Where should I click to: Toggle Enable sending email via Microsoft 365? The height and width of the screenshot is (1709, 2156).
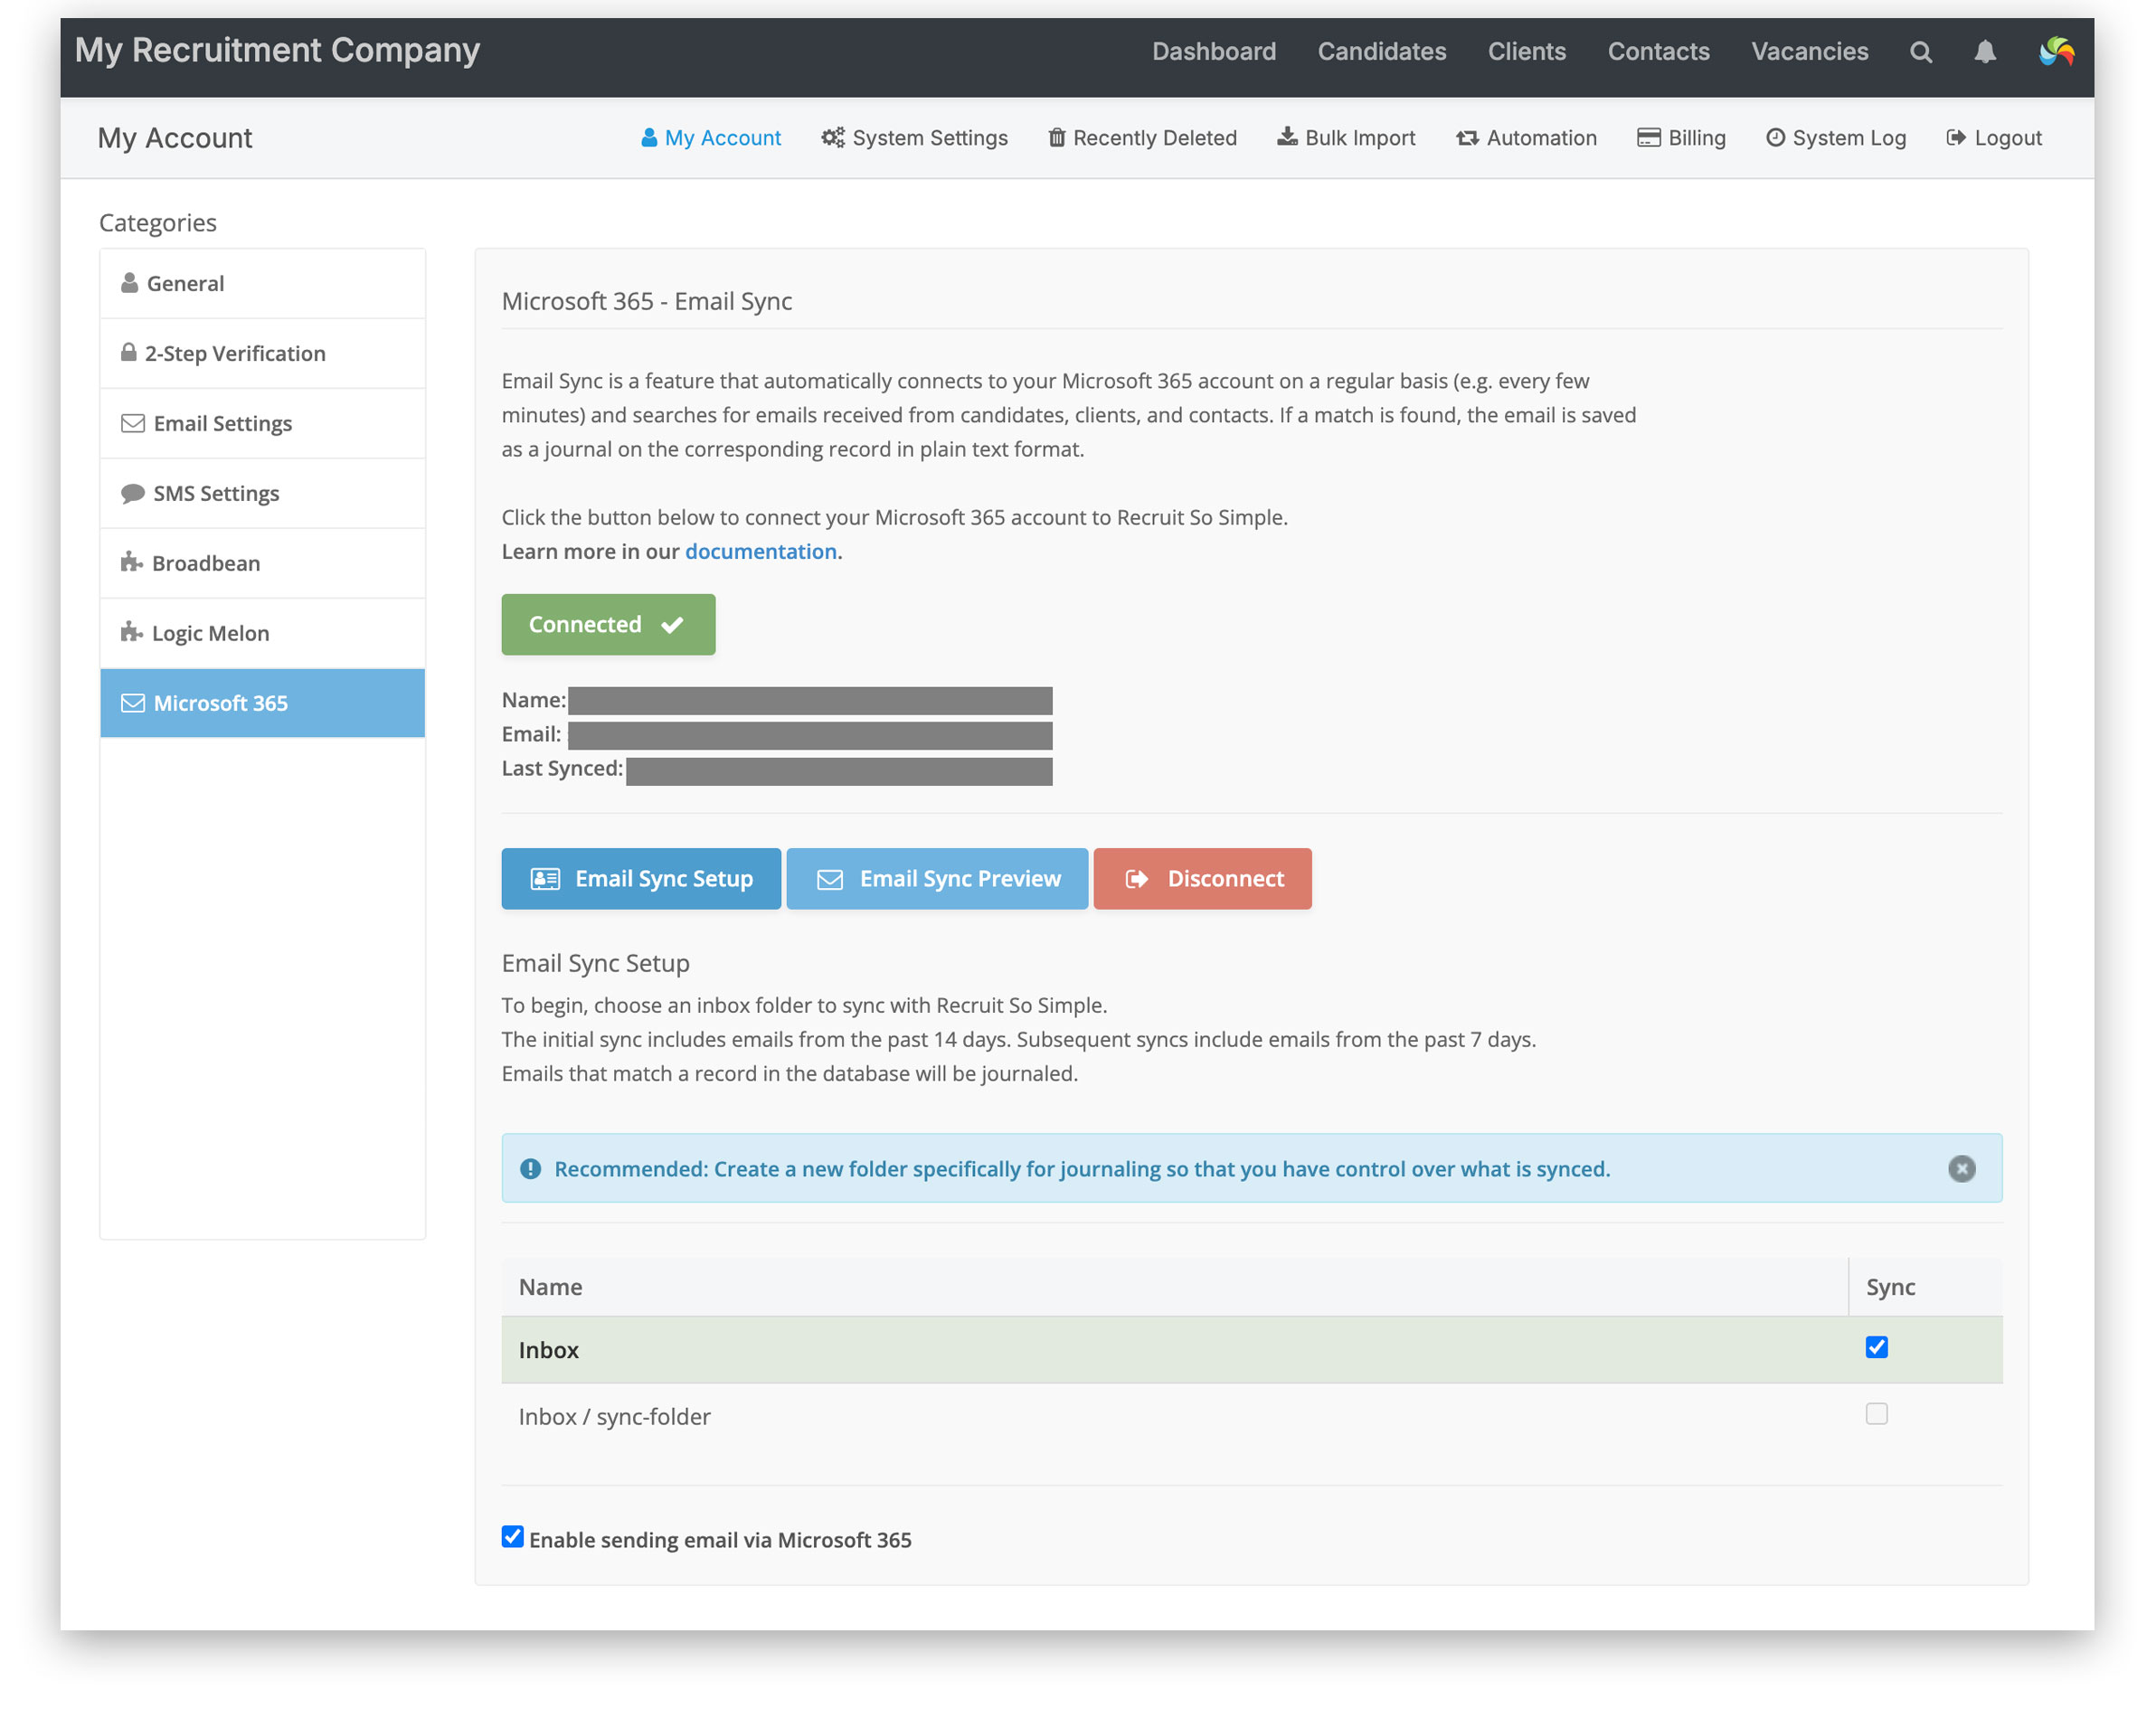point(512,1537)
